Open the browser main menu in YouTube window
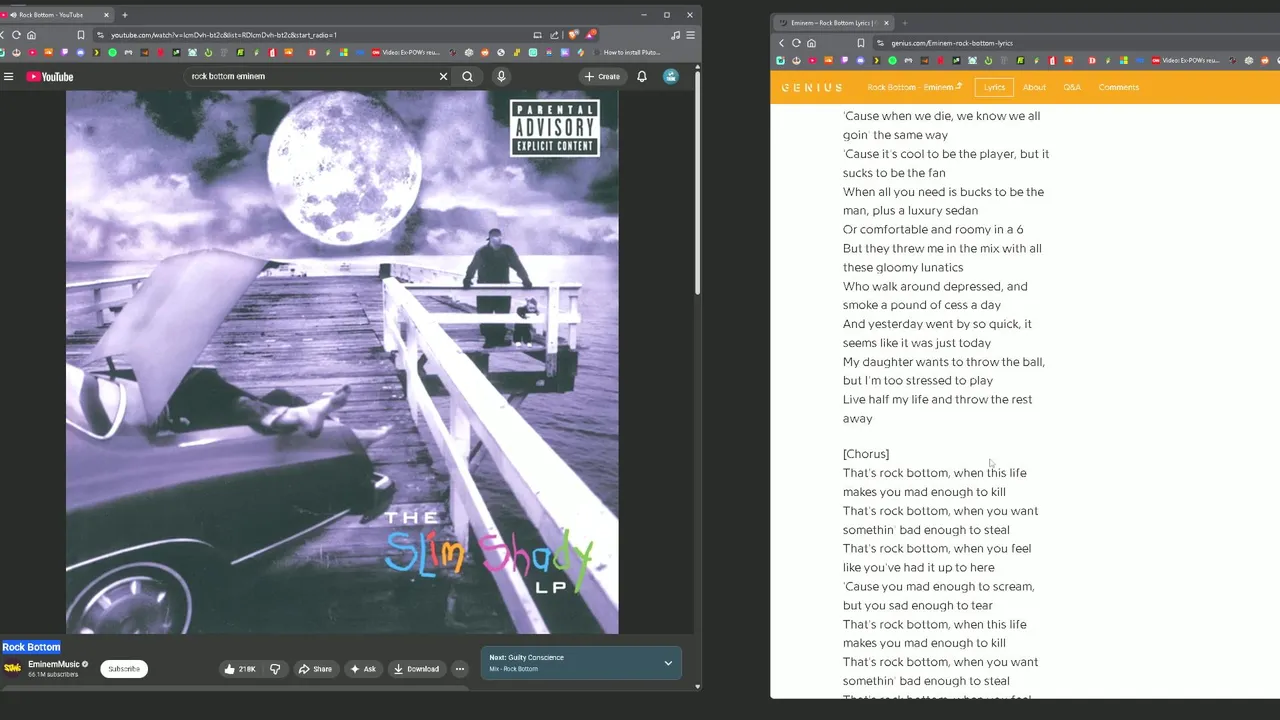This screenshot has width=1280, height=720. [x=690, y=35]
